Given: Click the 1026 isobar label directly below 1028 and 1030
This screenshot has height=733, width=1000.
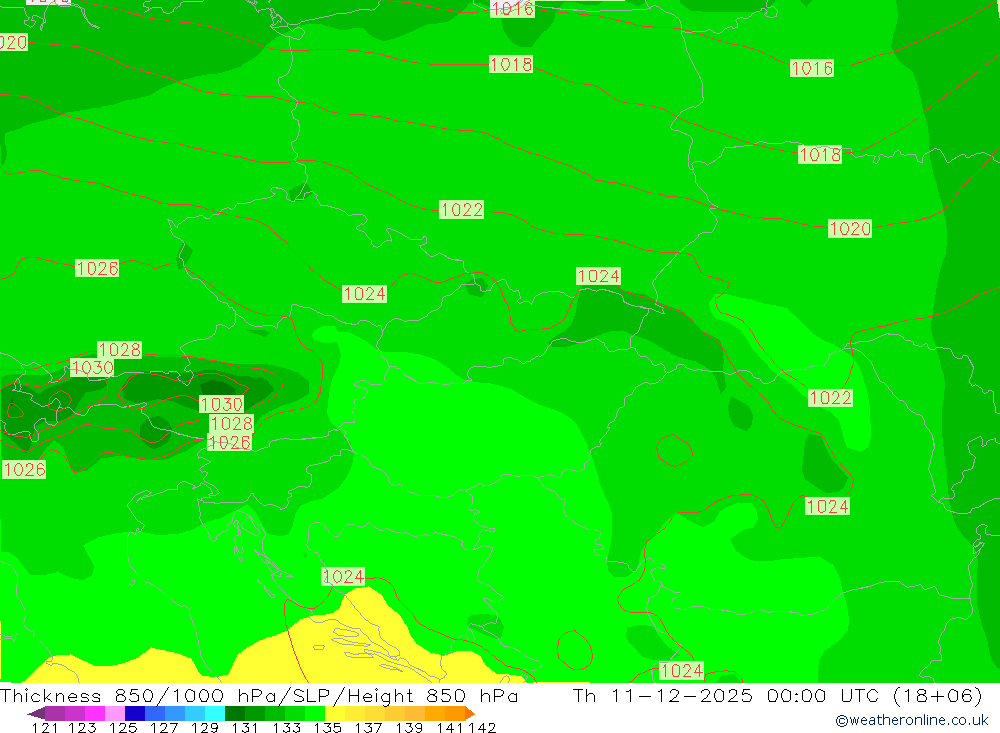Looking at the screenshot, I should (230, 442).
